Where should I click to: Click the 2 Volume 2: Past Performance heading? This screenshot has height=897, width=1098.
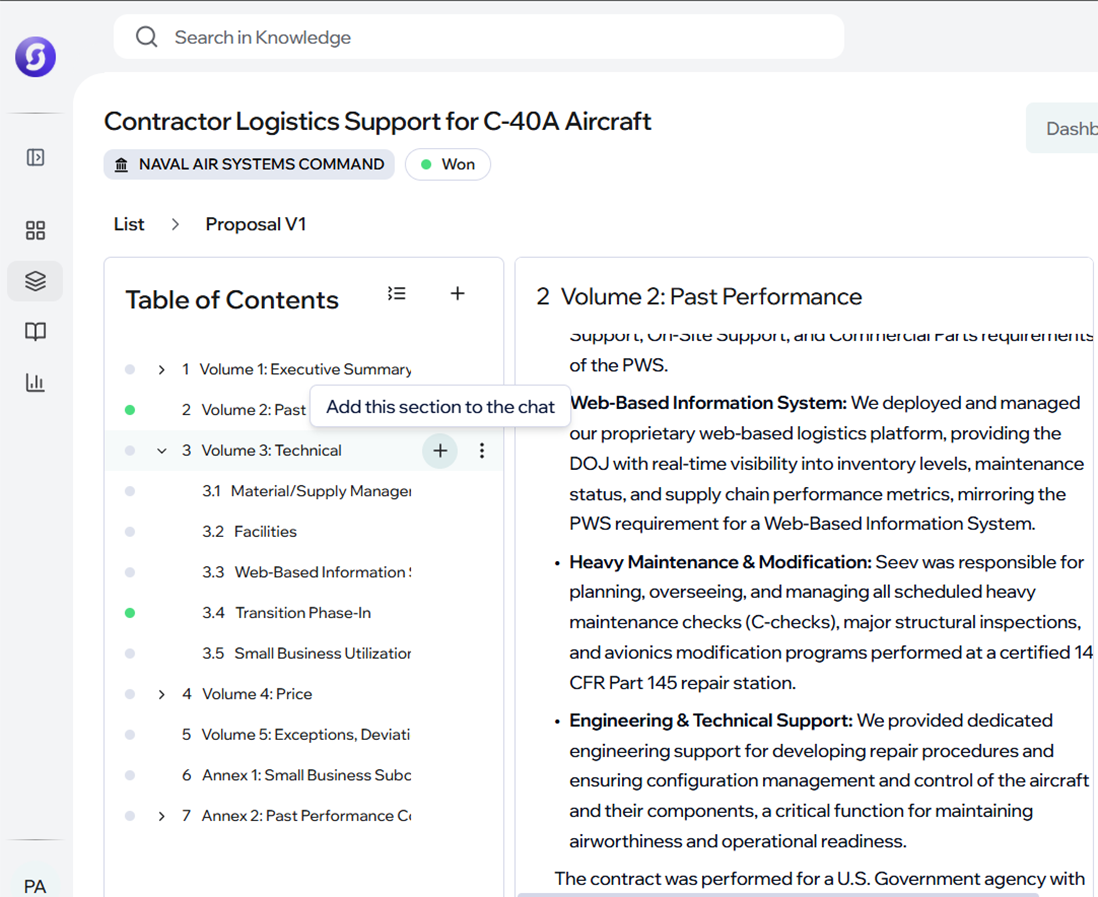tap(699, 296)
